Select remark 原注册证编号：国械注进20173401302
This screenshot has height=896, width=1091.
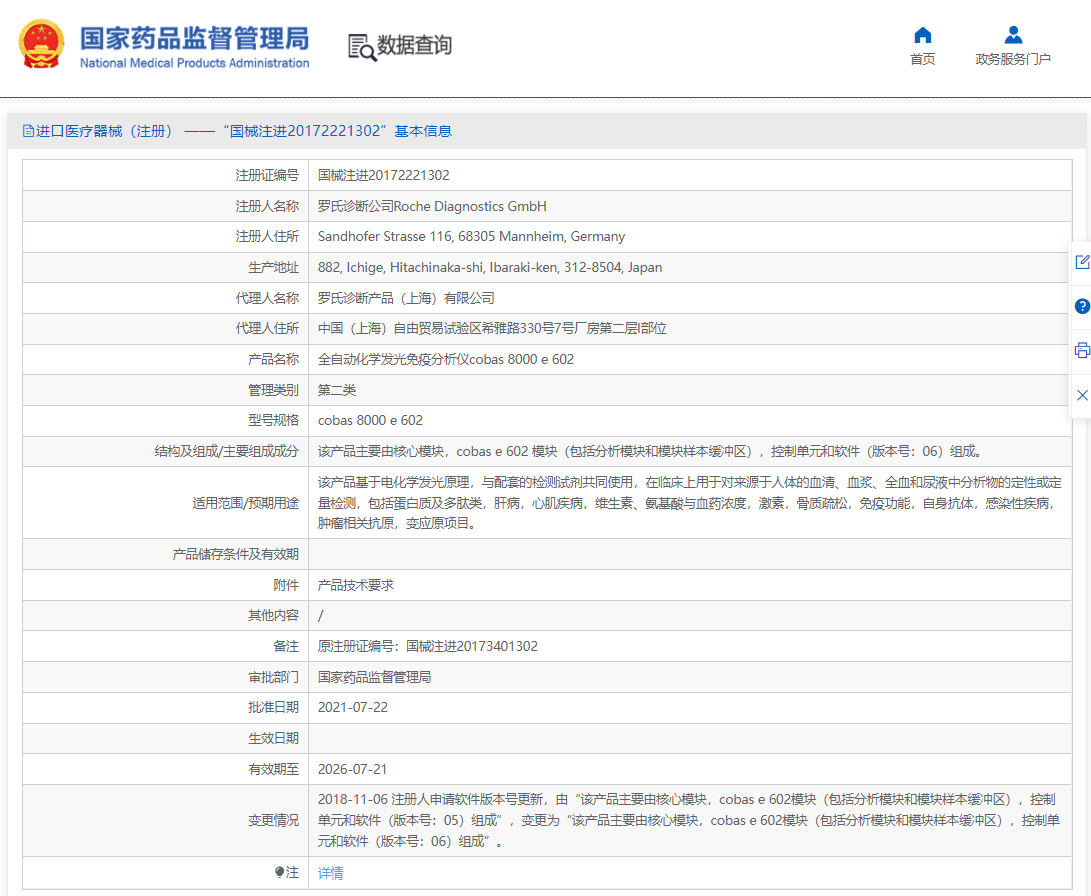coord(428,646)
